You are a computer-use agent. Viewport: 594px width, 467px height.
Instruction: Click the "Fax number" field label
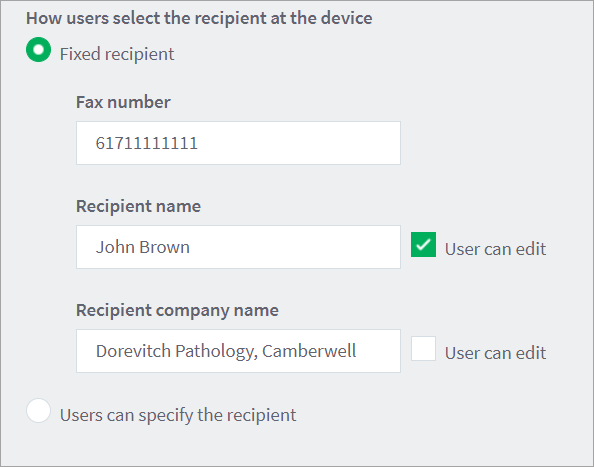(123, 102)
